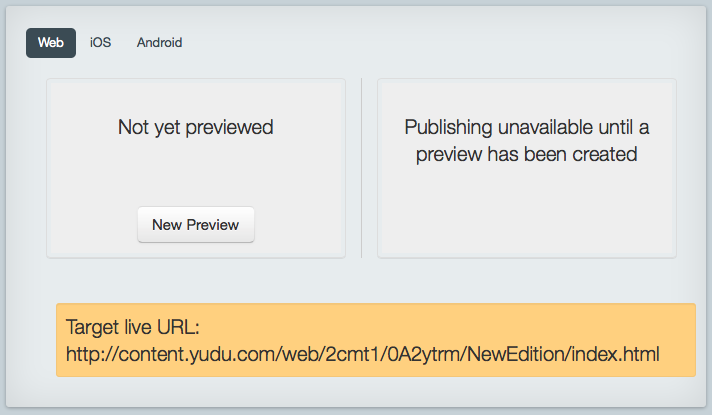This screenshot has height=415, width=712.
Task: Click the empty lower area of the publishing panel
Action: pos(527,213)
